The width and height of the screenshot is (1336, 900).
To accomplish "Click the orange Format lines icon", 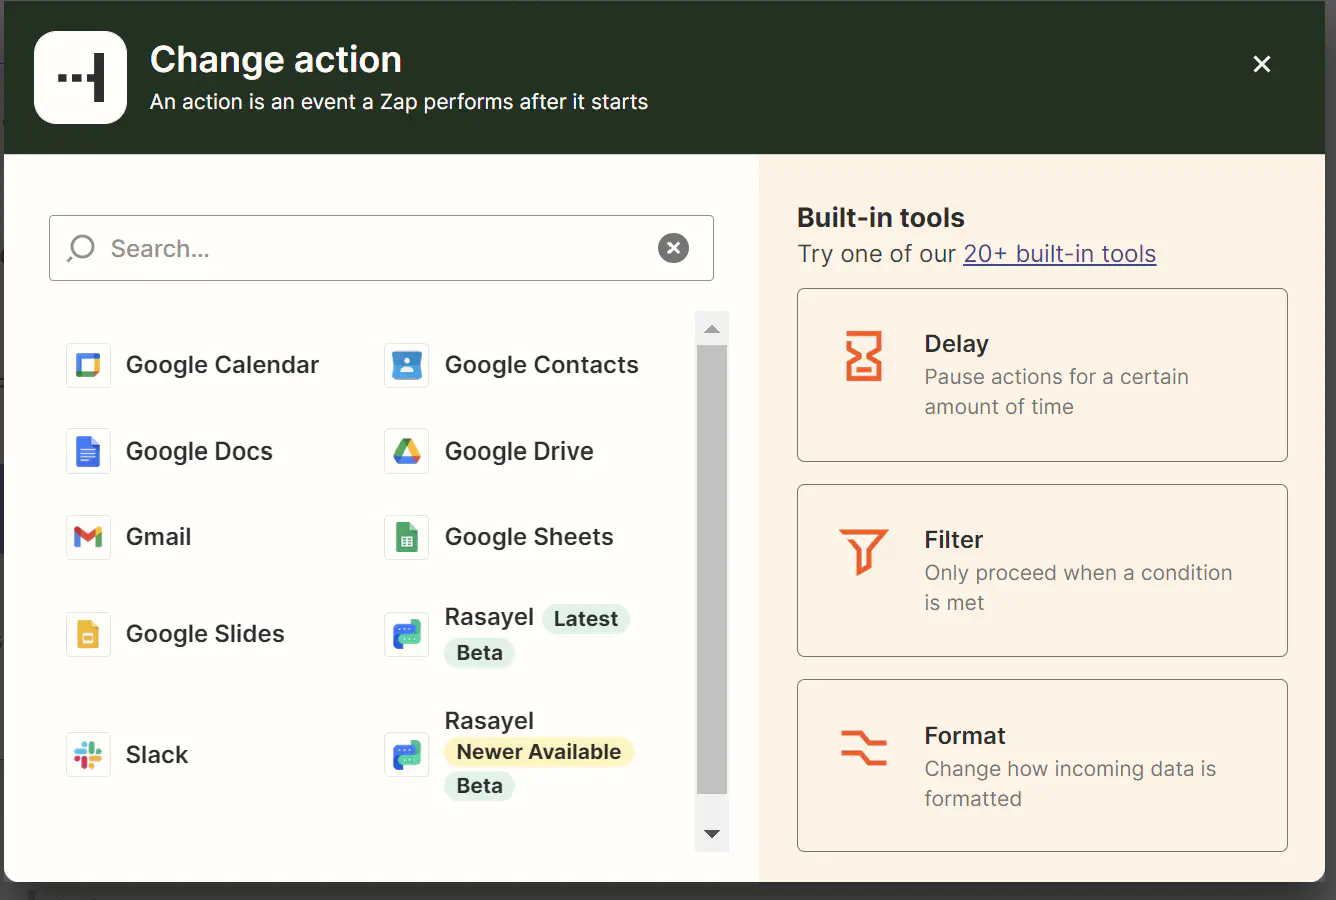I will click(x=864, y=747).
